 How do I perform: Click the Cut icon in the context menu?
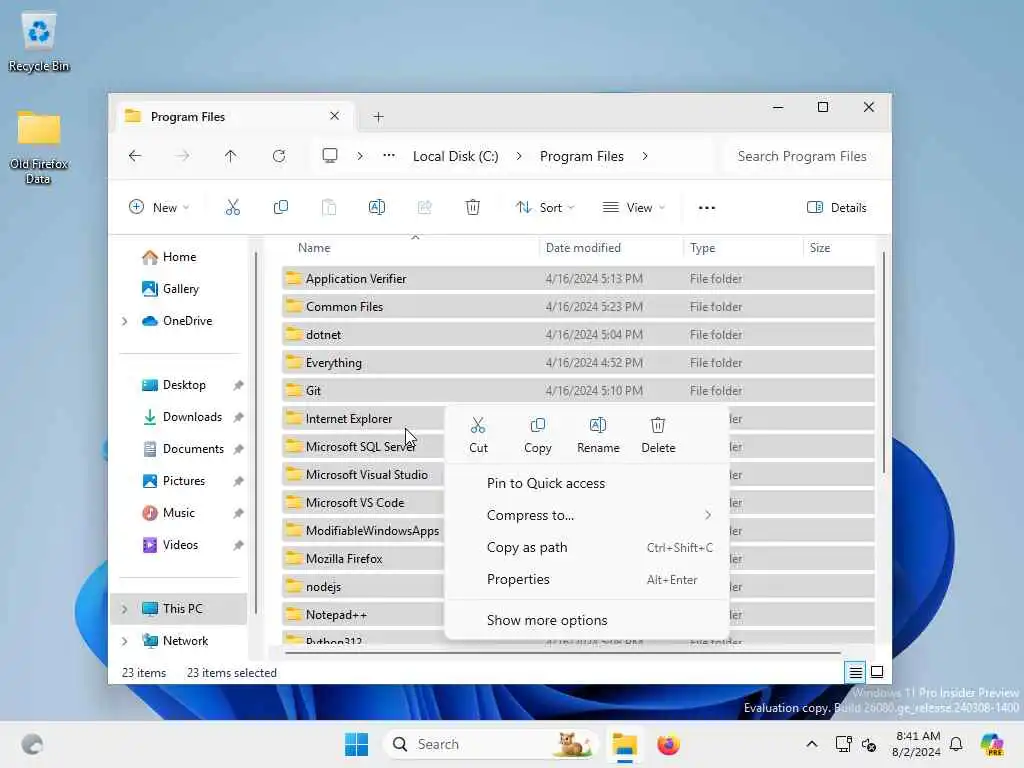(478, 426)
